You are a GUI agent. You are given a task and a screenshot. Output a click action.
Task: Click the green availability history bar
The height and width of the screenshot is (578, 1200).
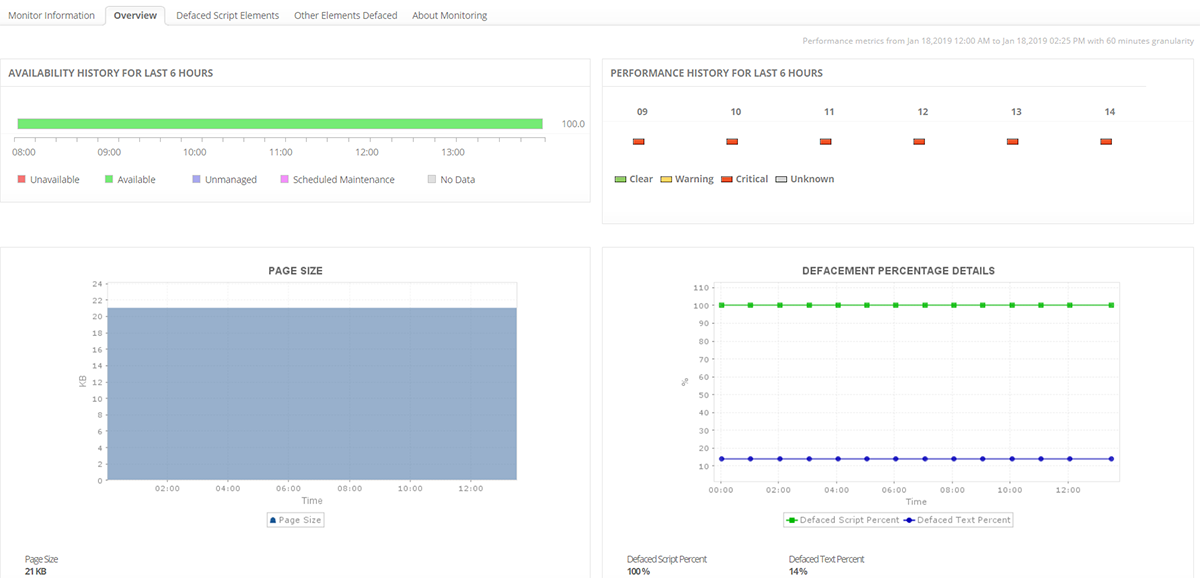pyautogui.click(x=280, y=123)
